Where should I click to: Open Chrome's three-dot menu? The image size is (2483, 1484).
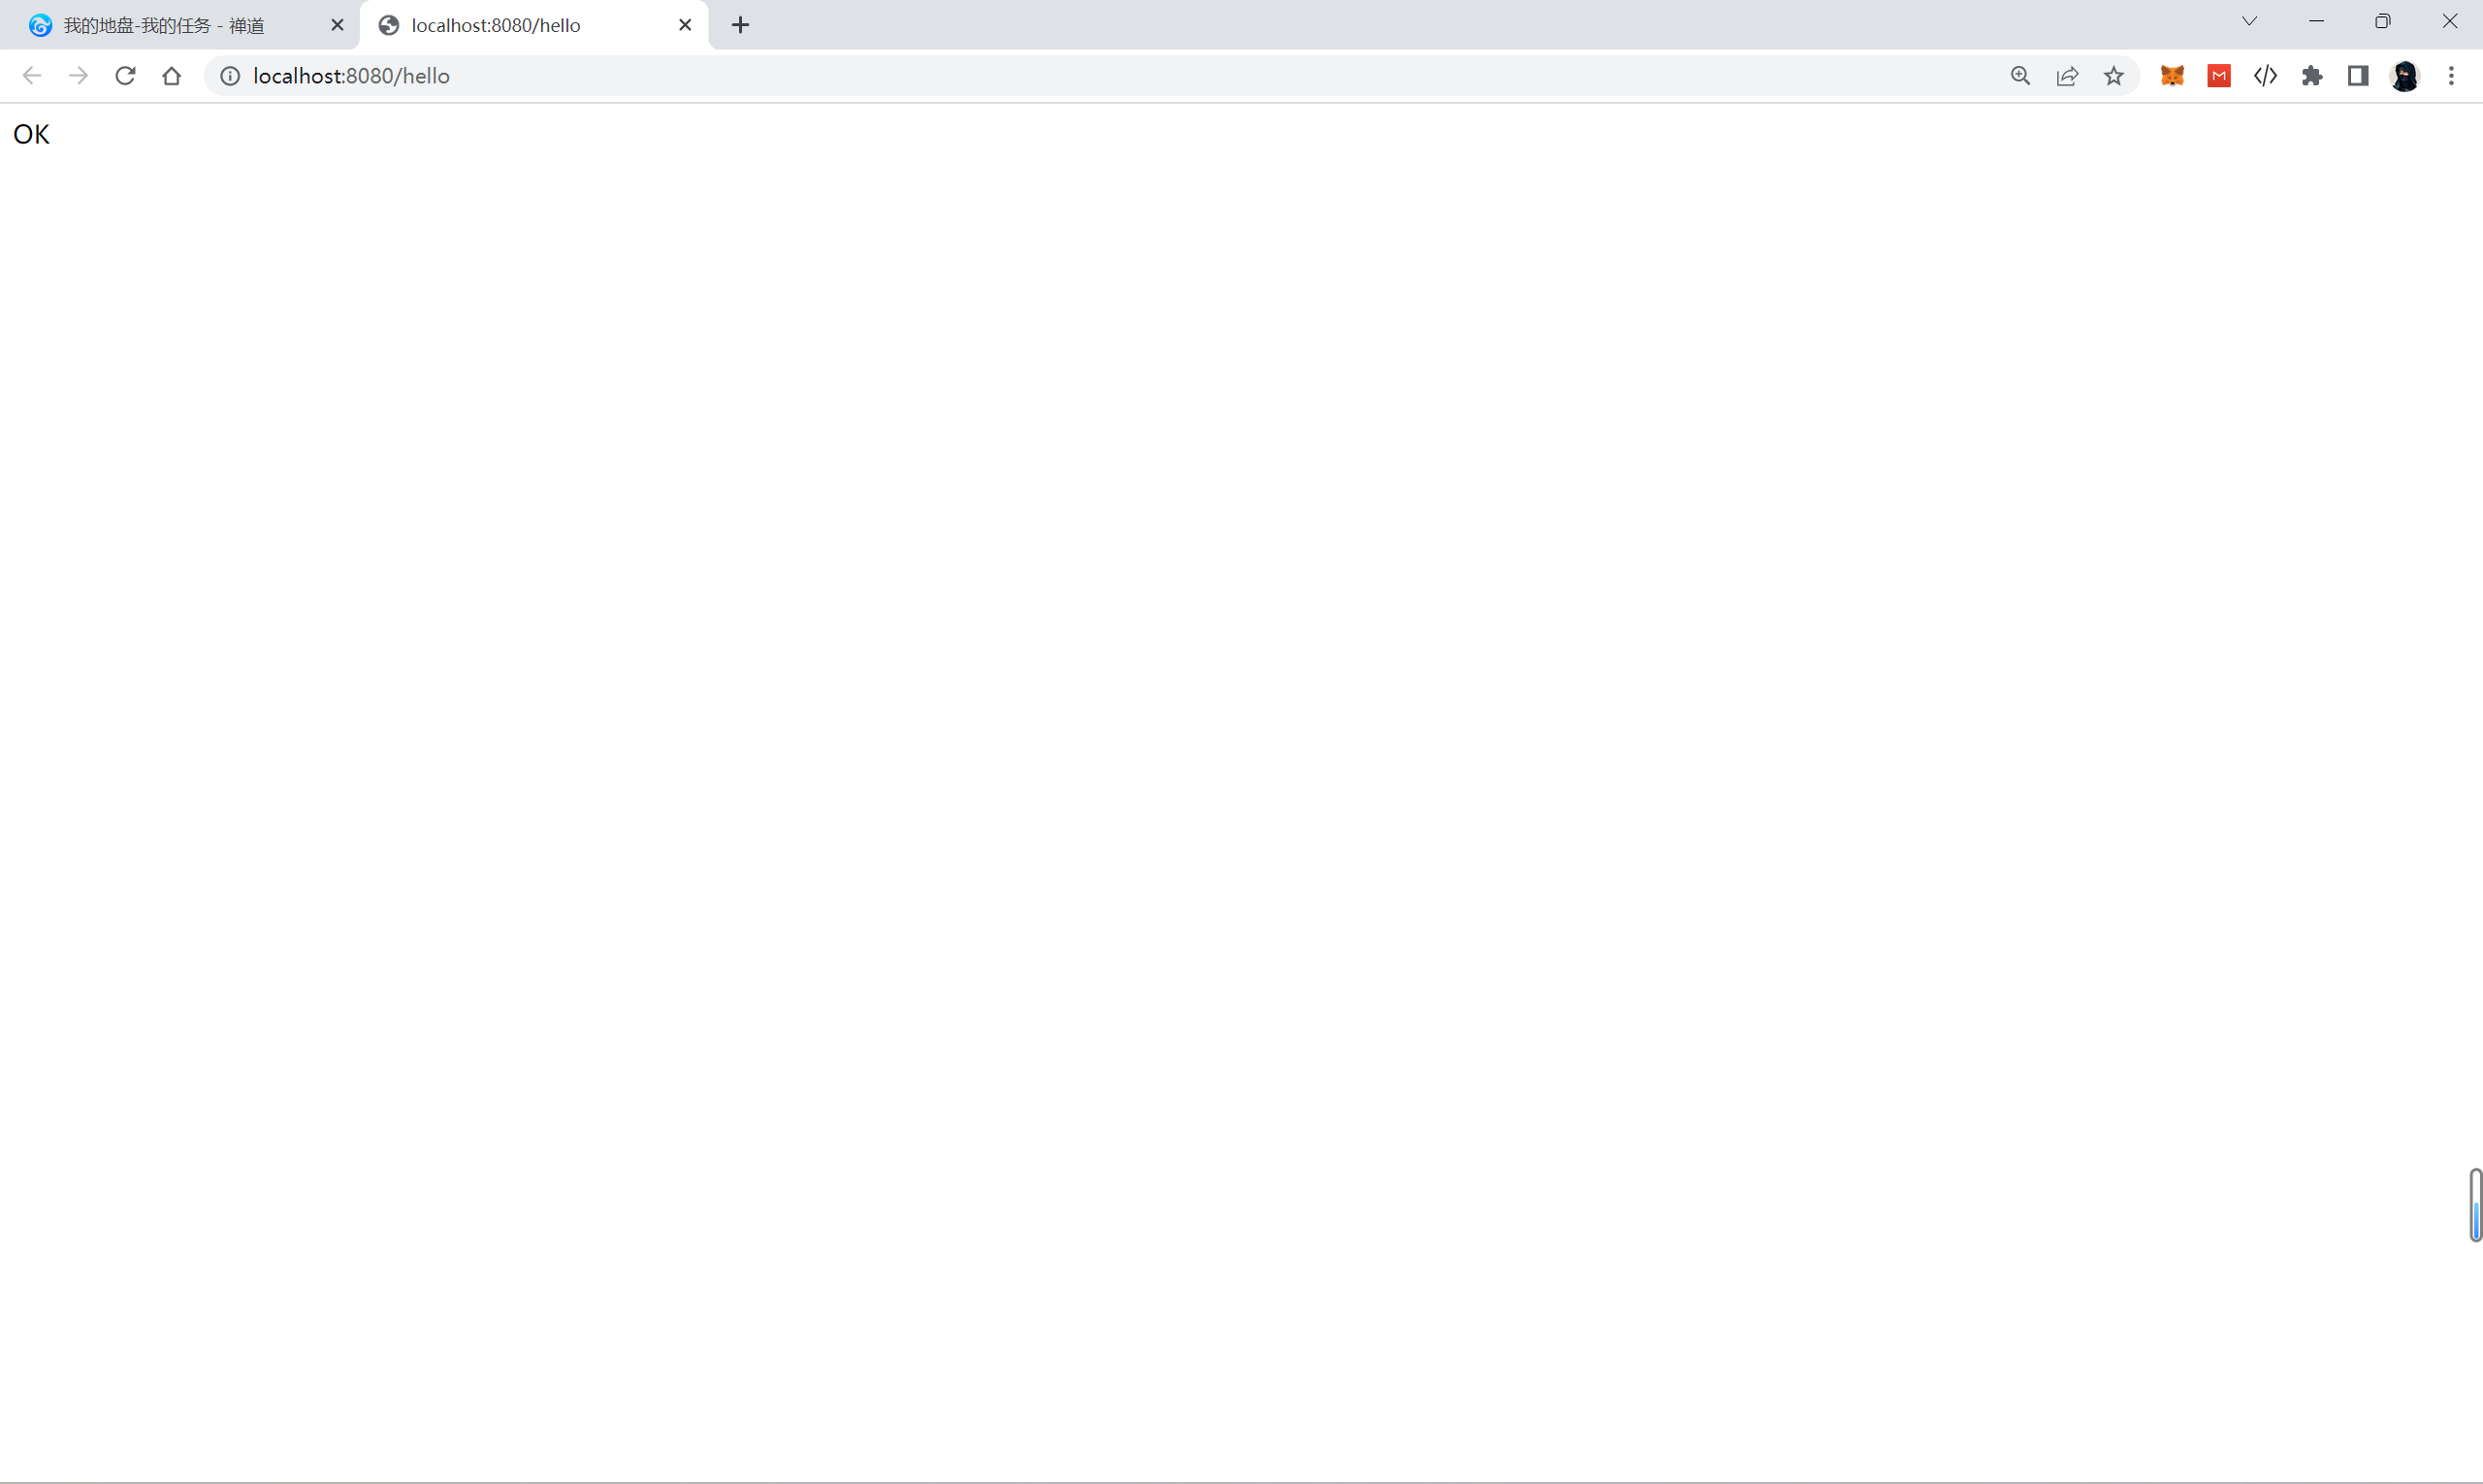coord(2451,76)
